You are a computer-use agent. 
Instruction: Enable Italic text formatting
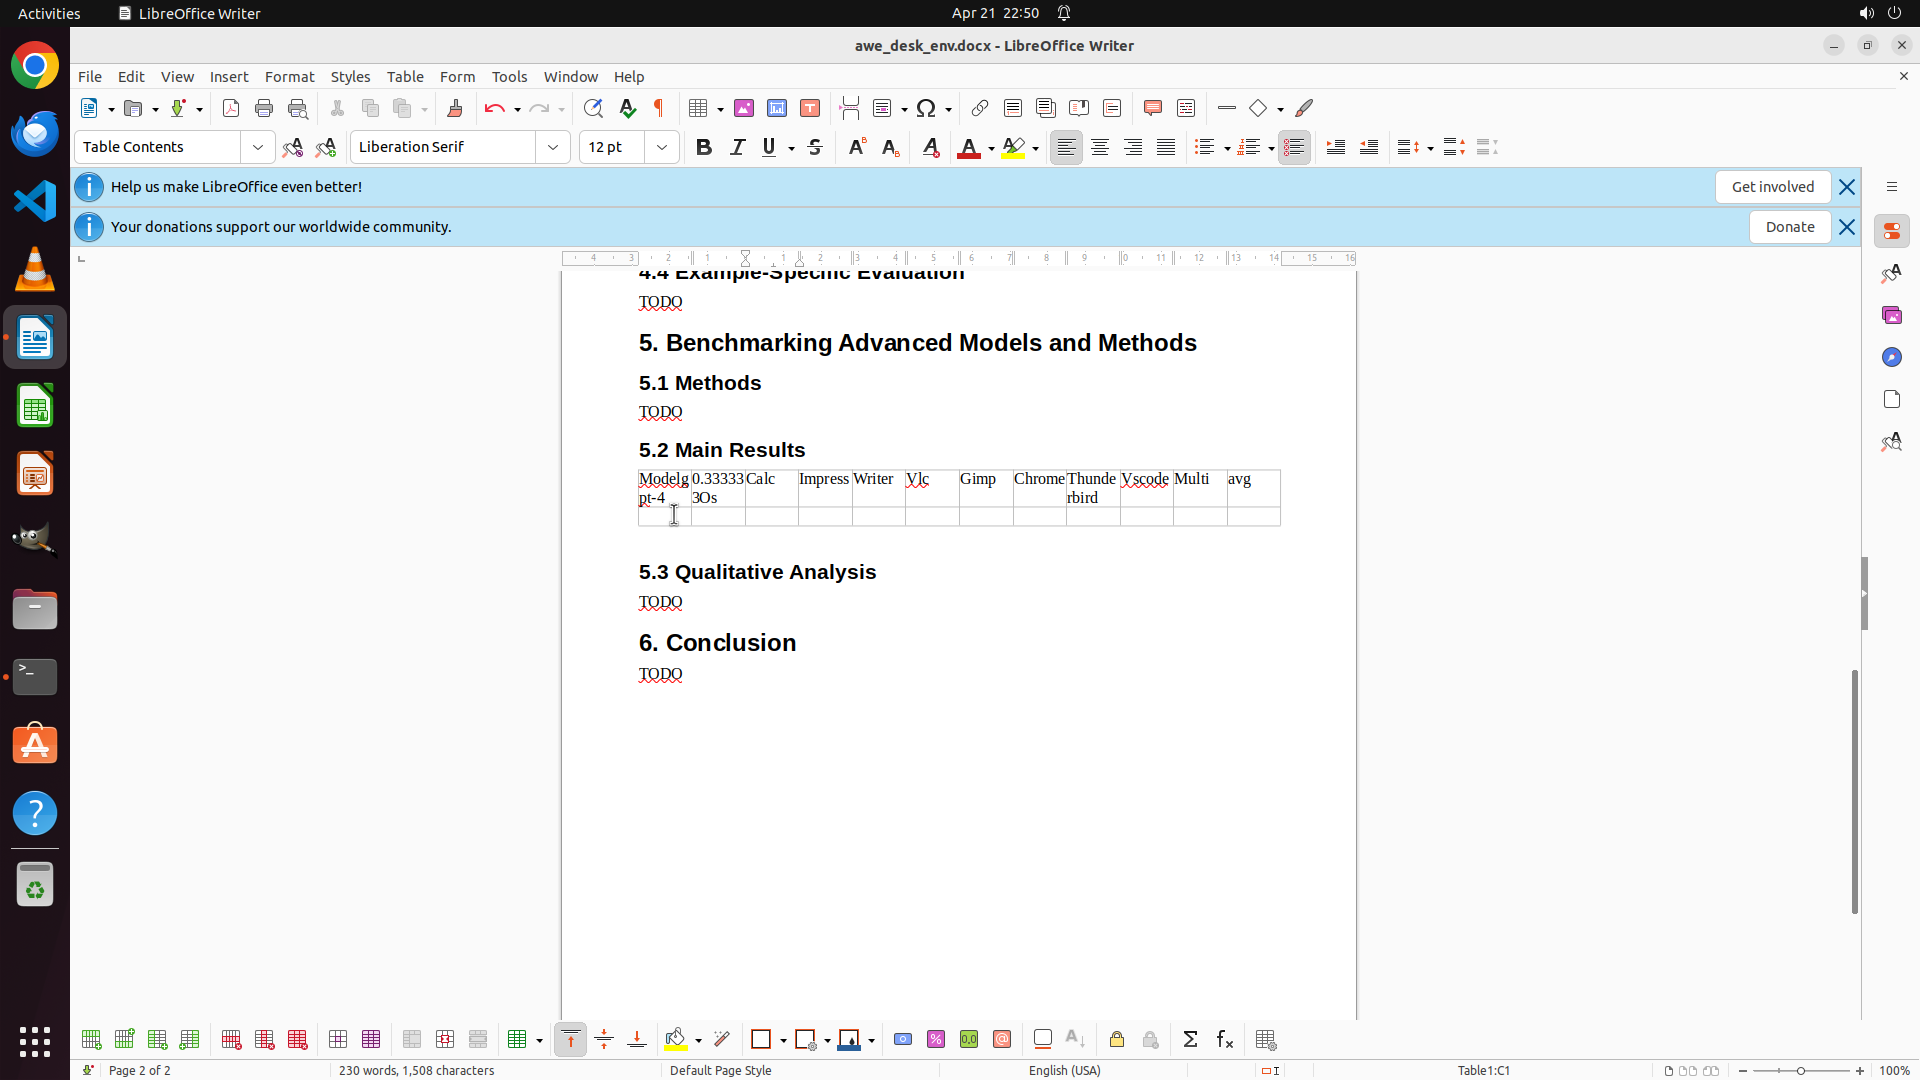(x=737, y=147)
